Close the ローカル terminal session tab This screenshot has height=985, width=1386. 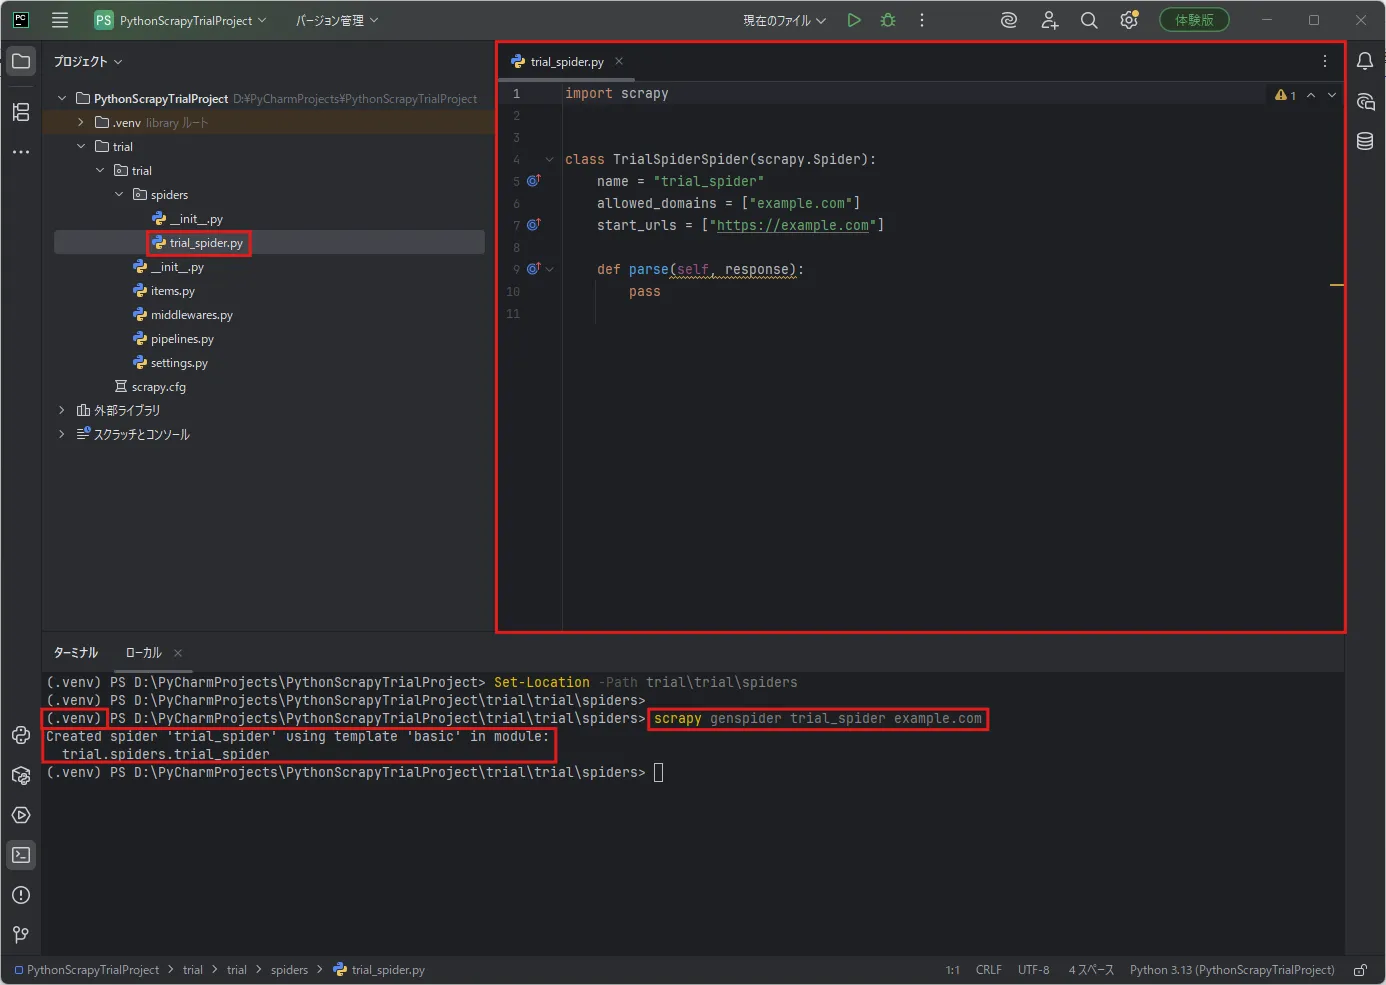click(x=178, y=653)
